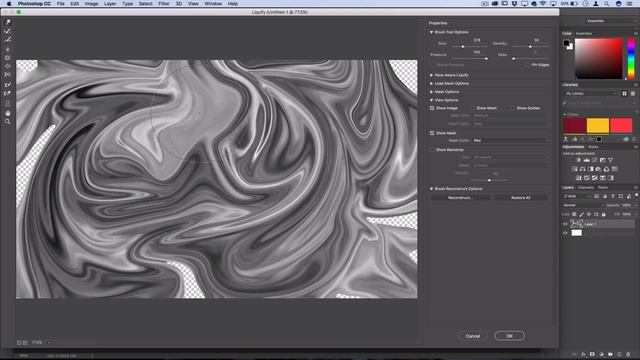Switch to the Styles tab
The image size is (640, 360).
click(x=593, y=147)
